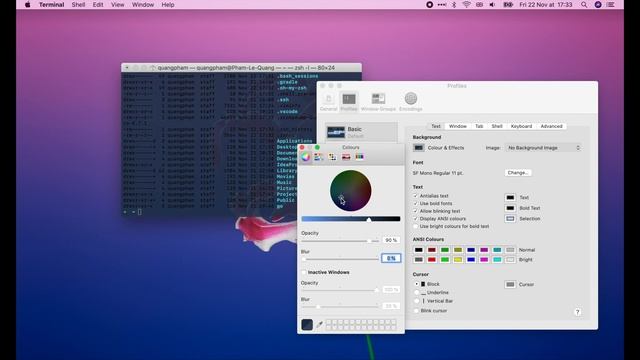
Task: Open Encodings preferences pane
Action: 411,102
